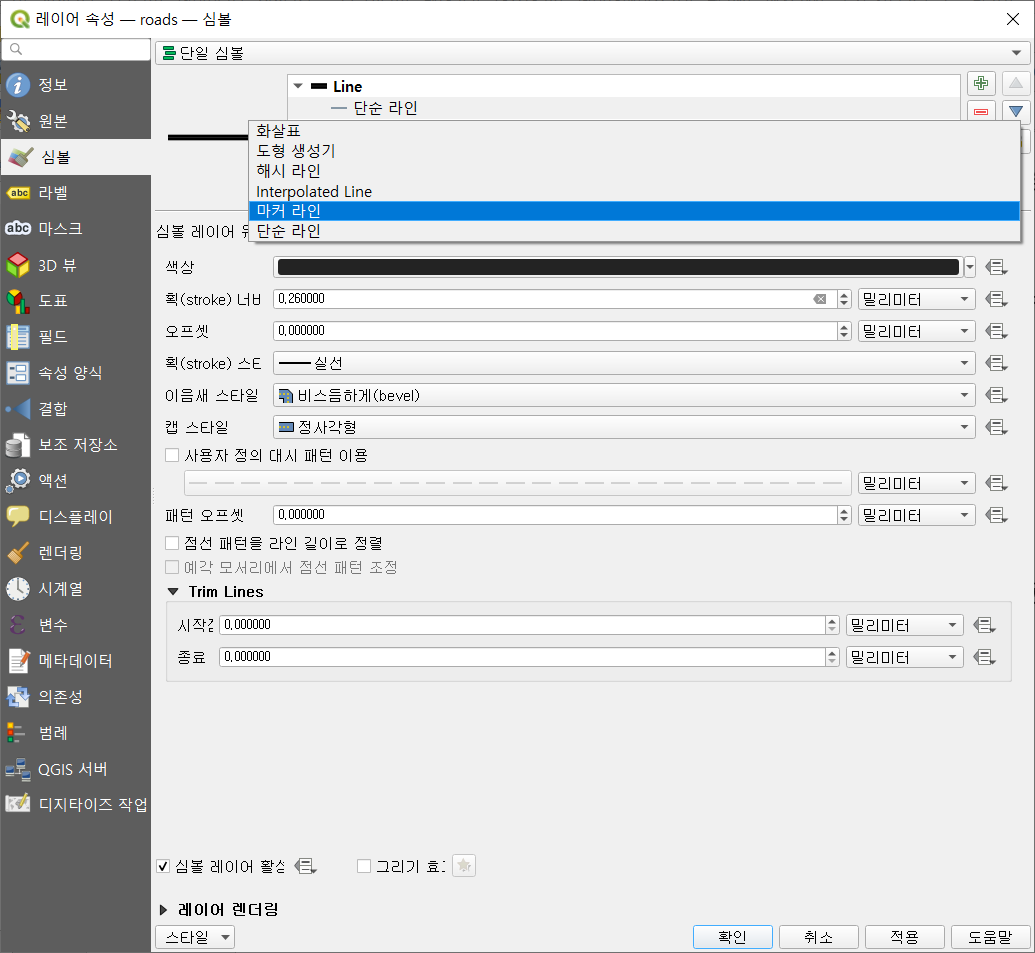Select the 심볼 (Symbology) brush icon
Screen dimensions: 1035x953
(20, 157)
